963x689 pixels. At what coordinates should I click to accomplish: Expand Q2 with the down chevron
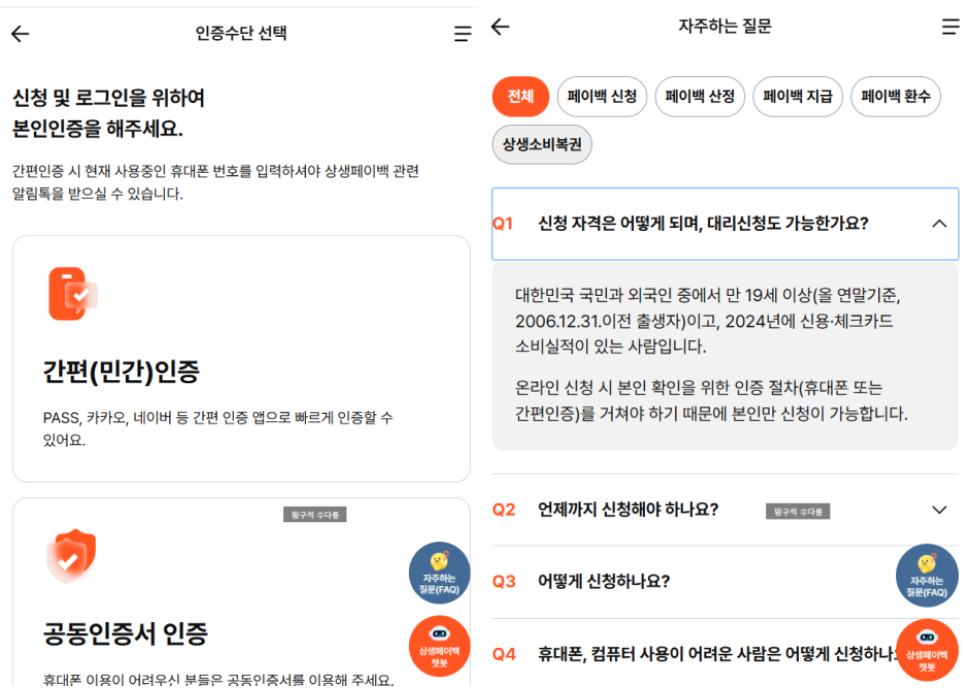pos(939,510)
